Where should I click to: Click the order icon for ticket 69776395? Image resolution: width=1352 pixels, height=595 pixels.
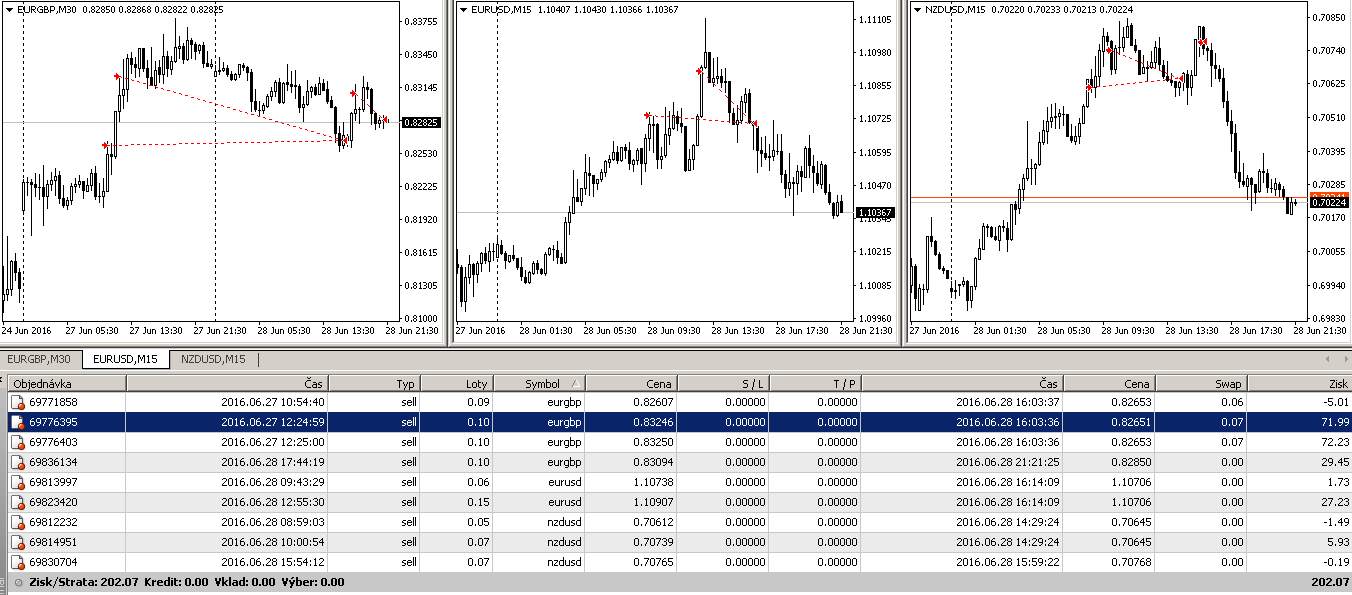[x=17, y=422]
